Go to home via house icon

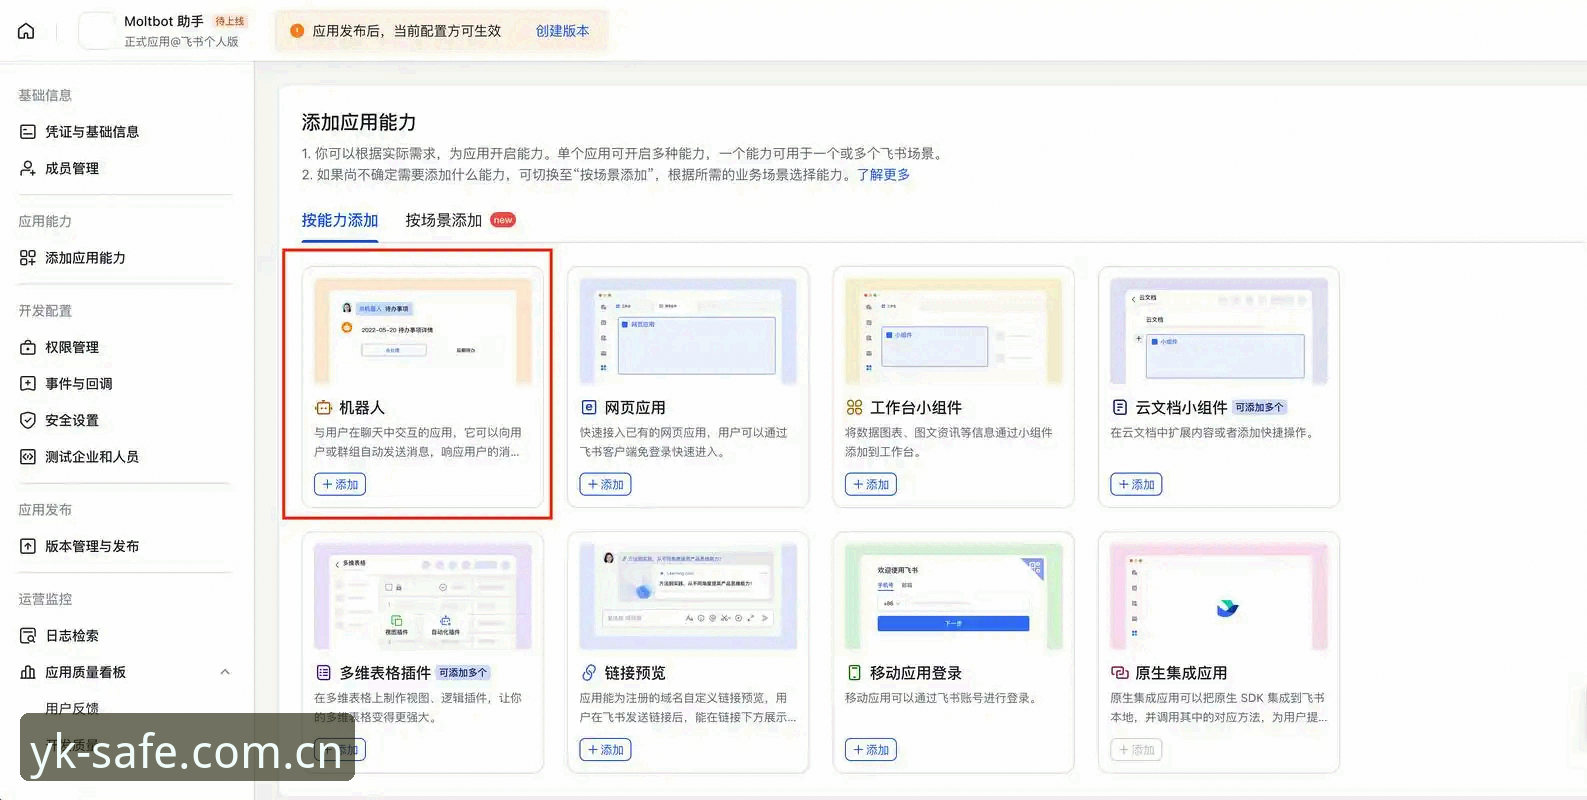[x=26, y=31]
